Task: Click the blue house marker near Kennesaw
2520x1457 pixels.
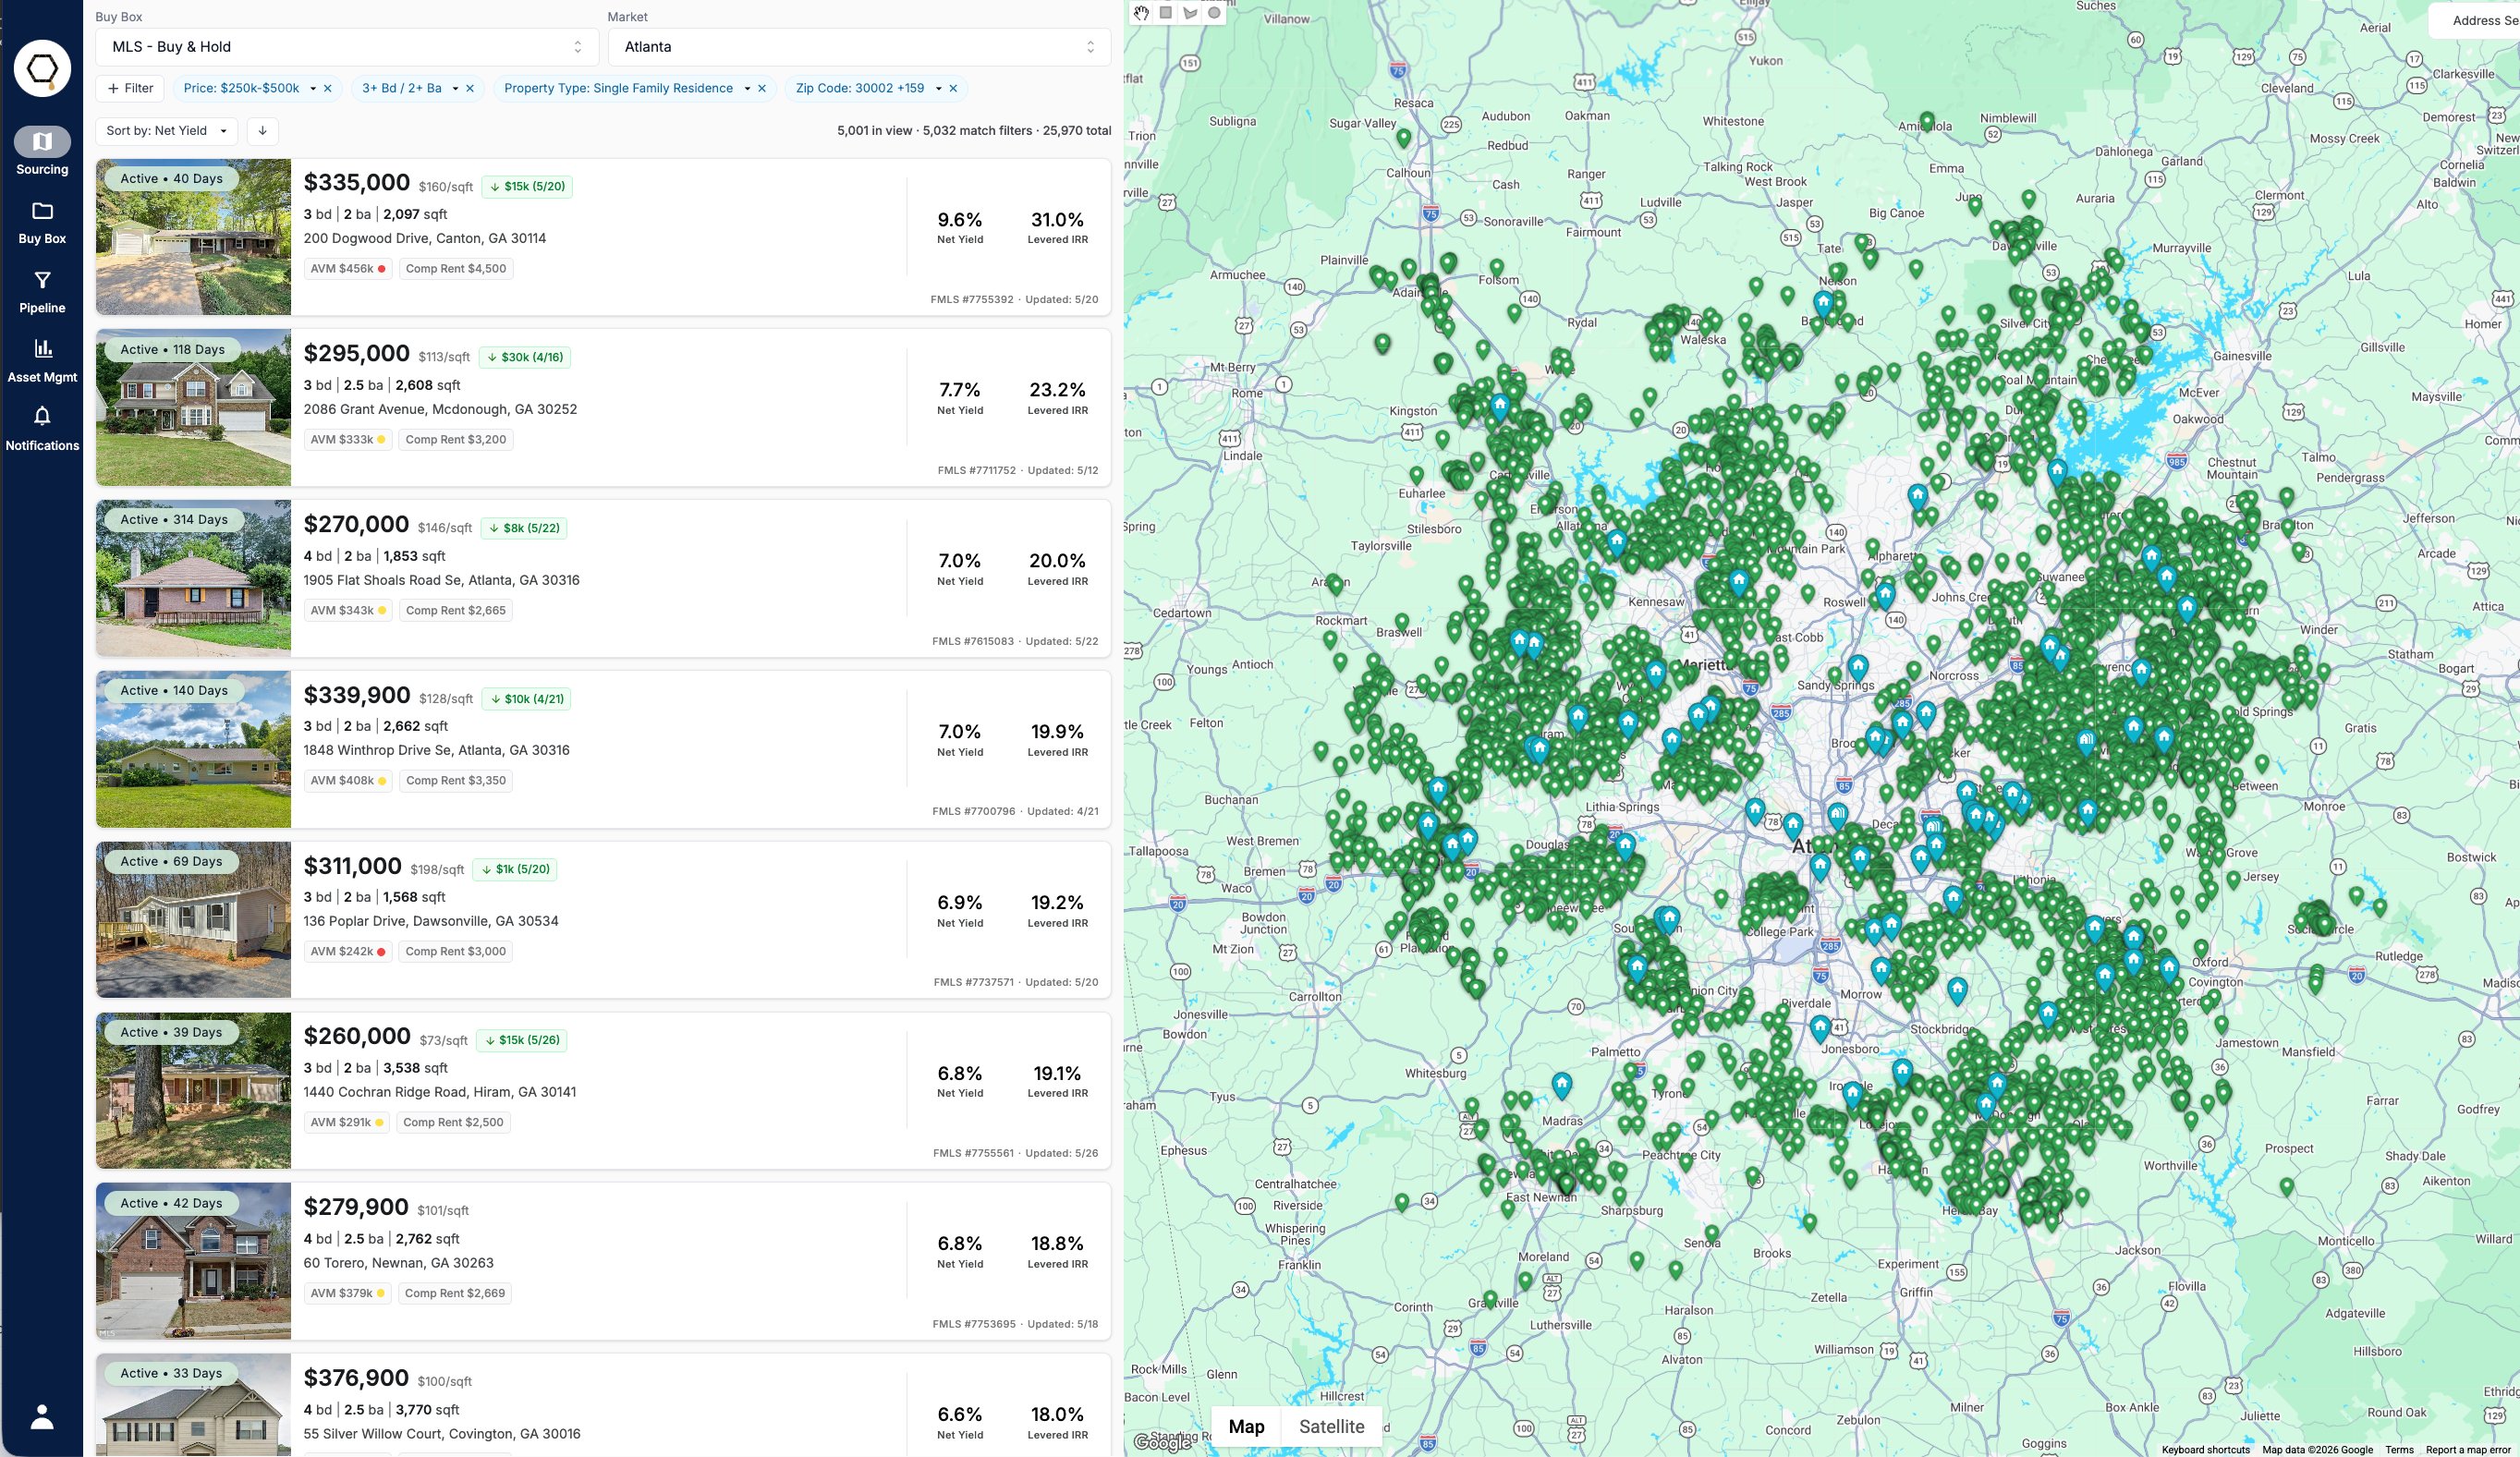Action: pyautogui.click(x=1739, y=581)
